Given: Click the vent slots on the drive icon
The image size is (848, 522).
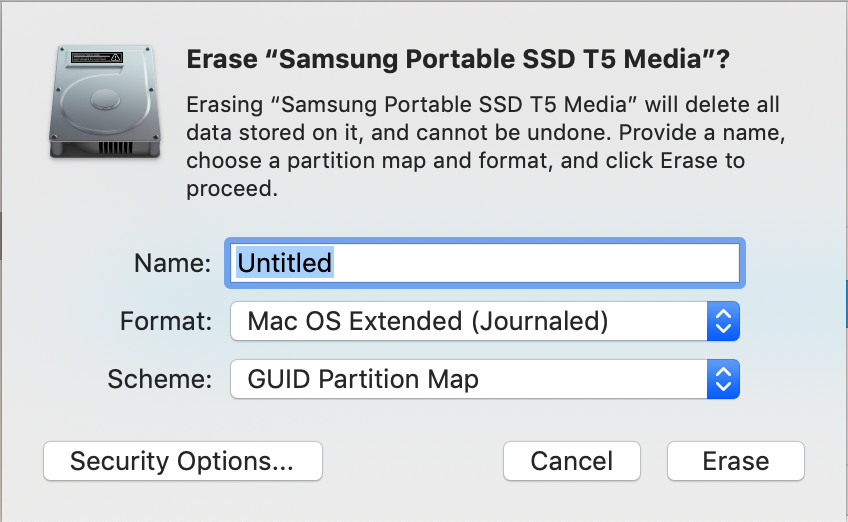Looking at the screenshot, I should 115,146.
